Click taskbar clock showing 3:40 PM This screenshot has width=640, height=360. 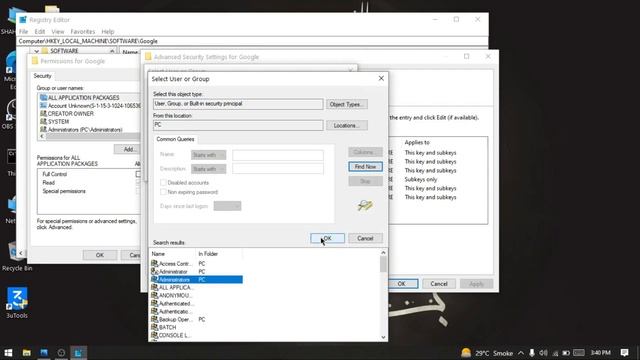tap(600, 353)
